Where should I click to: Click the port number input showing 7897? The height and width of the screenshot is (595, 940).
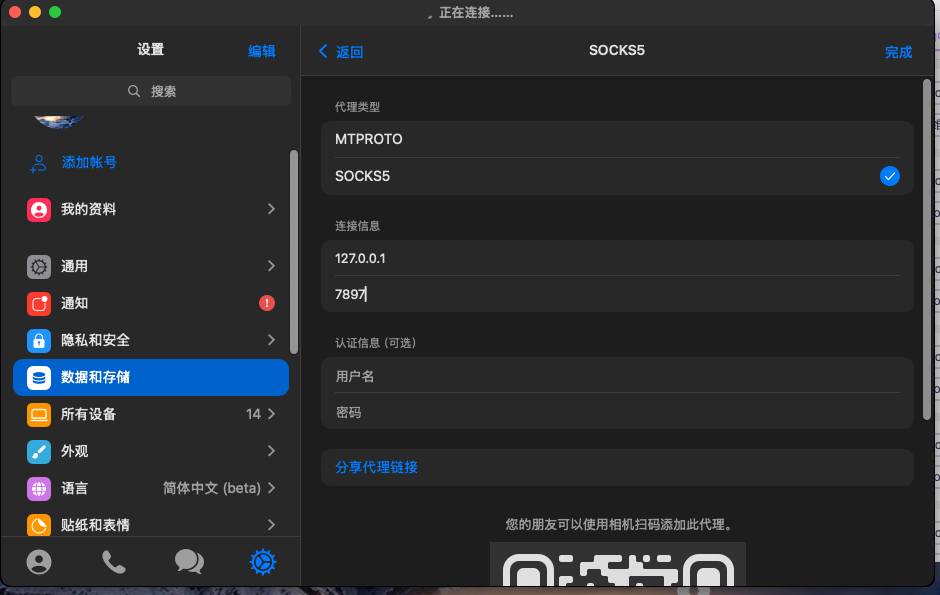pyautogui.click(x=616, y=293)
